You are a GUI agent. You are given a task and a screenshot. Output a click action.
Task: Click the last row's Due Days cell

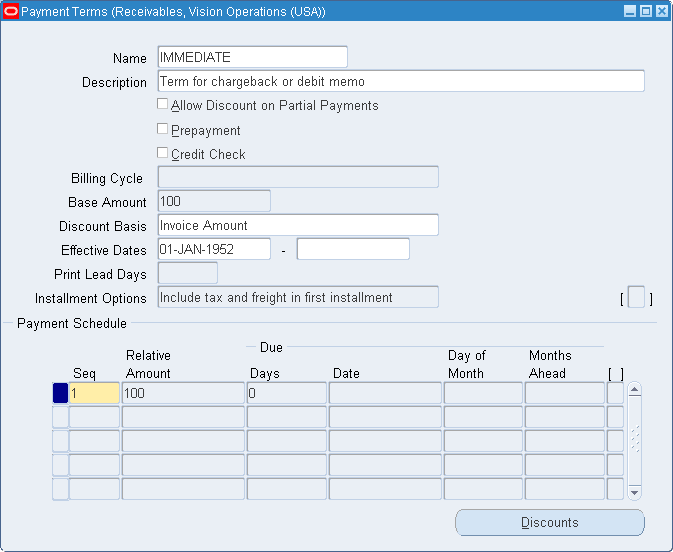[287, 489]
